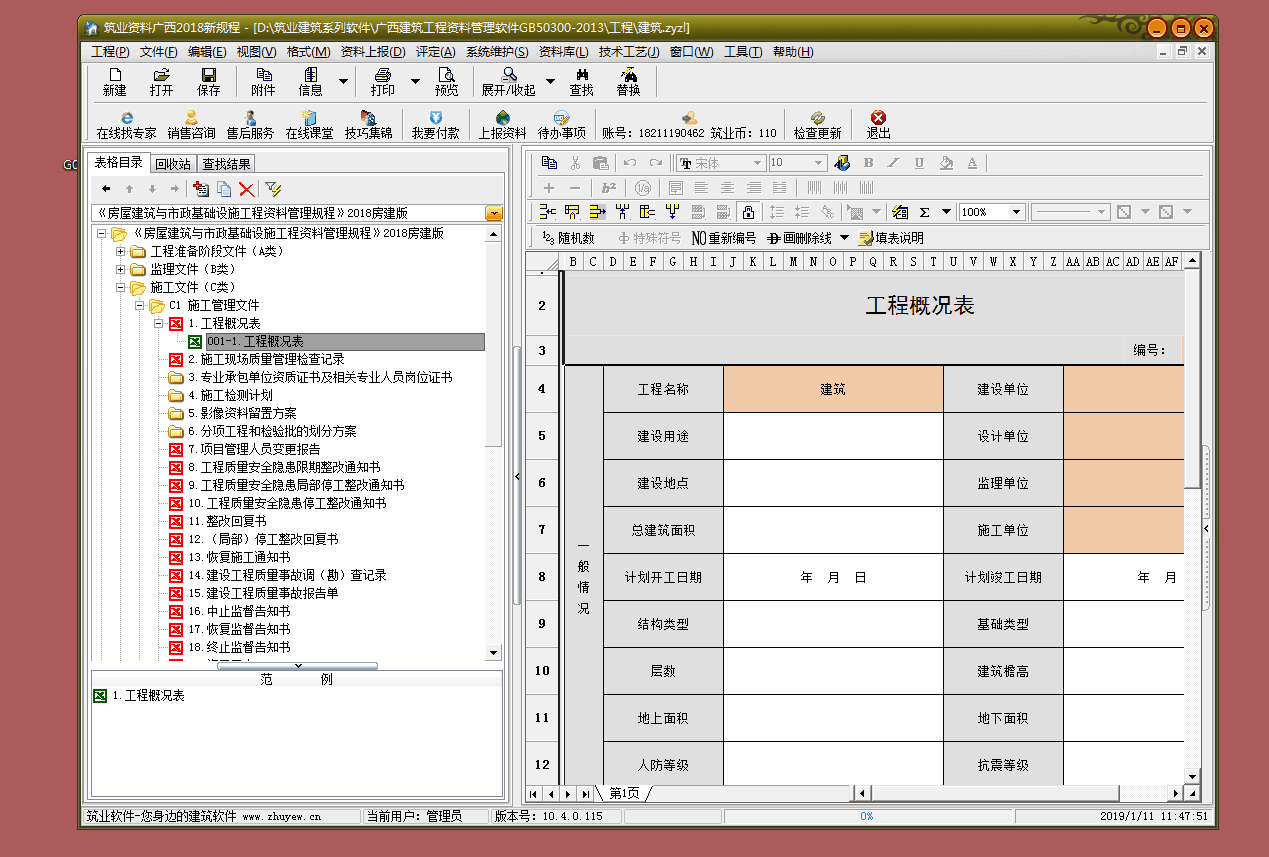Open the 资料库(L) menu
1269x857 pixels.
(x=563, y=52)
